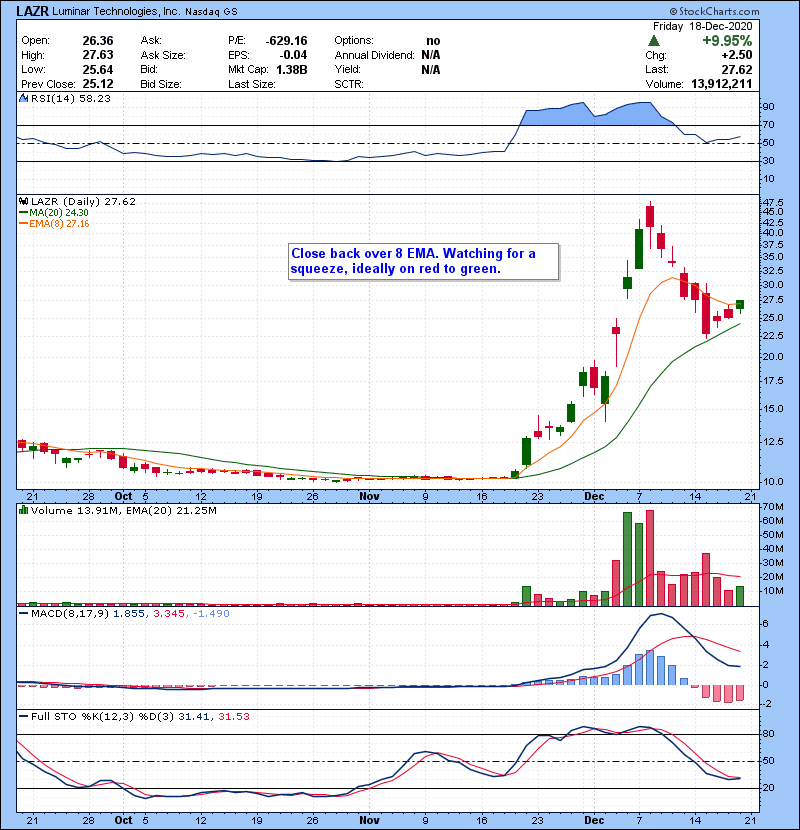The image size is (800, 830).
Task: Click the Oct label on the bottom date axis
Action: click(x=123, y=820)
